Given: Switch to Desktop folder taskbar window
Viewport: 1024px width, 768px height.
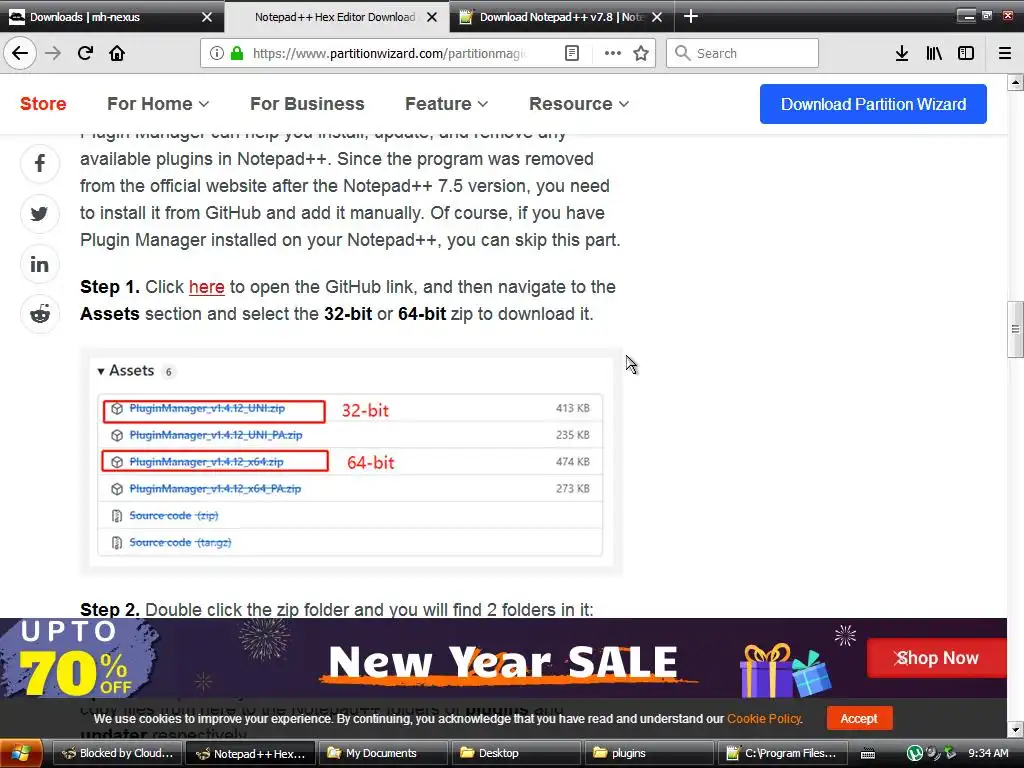Looking at the screenshot, I should (x=516, y=753).
